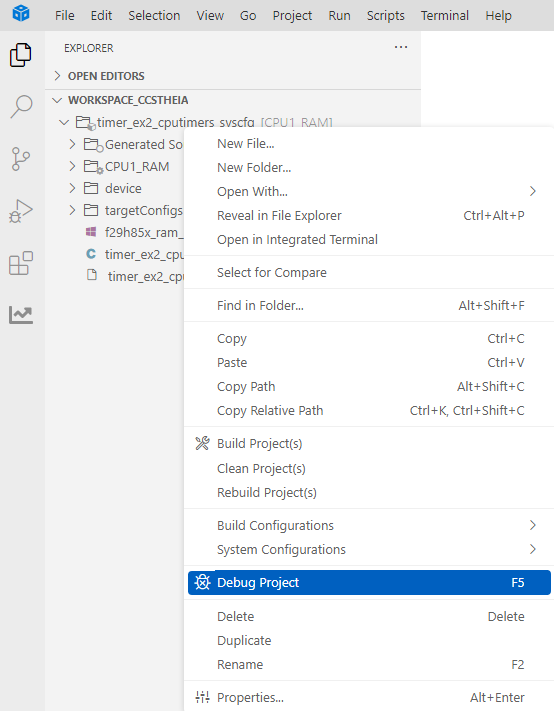Click the Code Composer cube logo
This screenshot has height=711, width=554.
pyautogui.click(x=21, y=13)
